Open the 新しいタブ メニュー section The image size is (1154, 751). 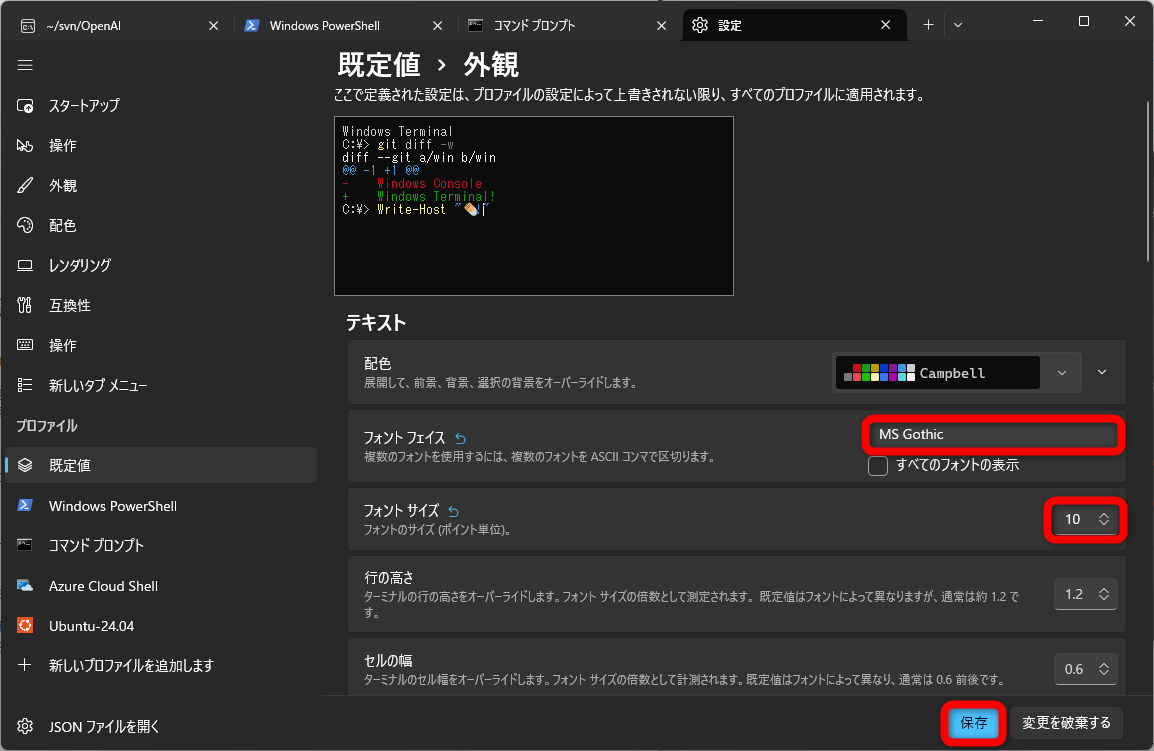(x=111, y=385)
